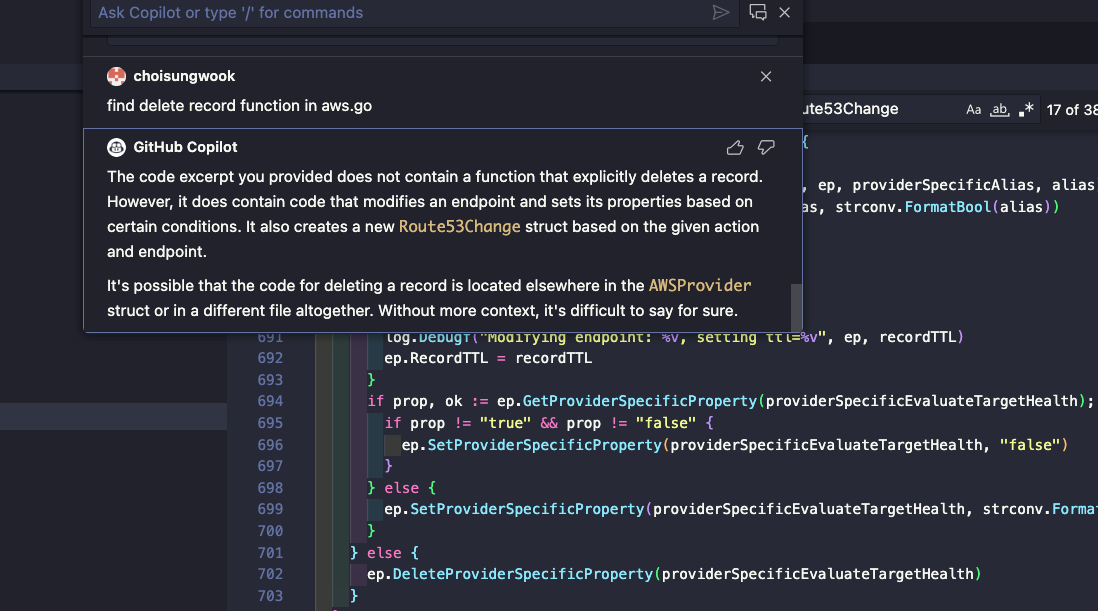Click the '17 of 38' find results count
The width and height of the screenshot is (1098, 611).
click(1071, 110)
